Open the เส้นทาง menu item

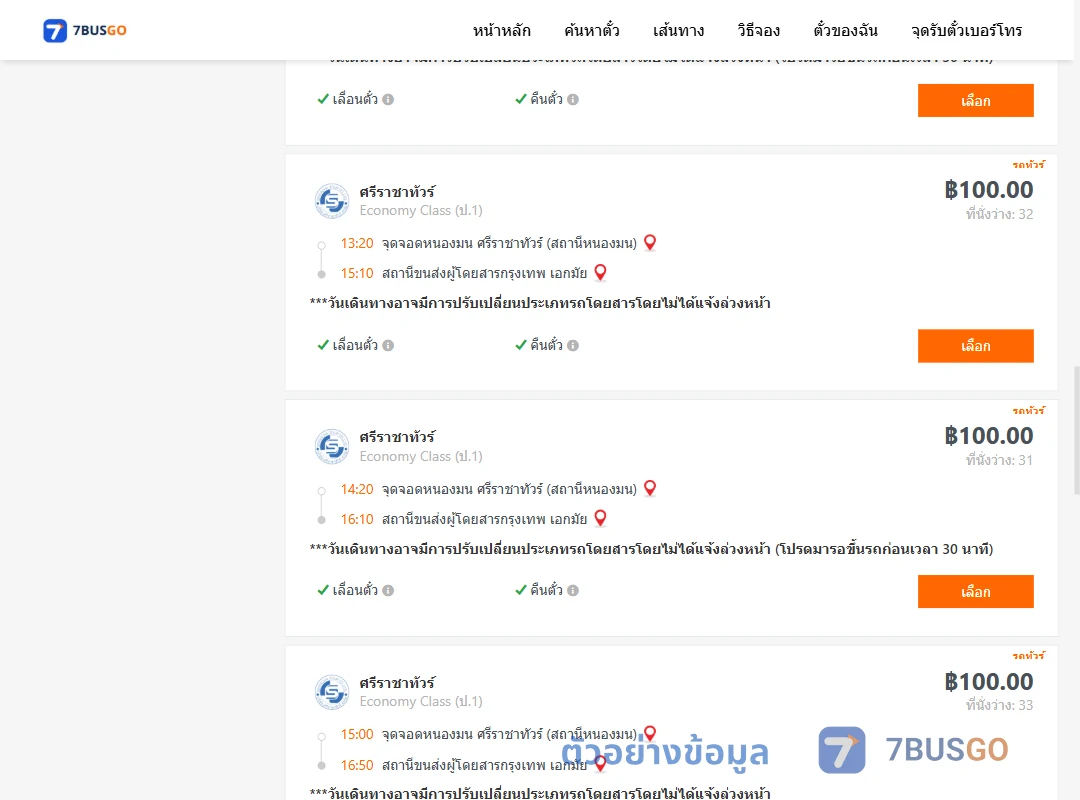pos(678,30)
